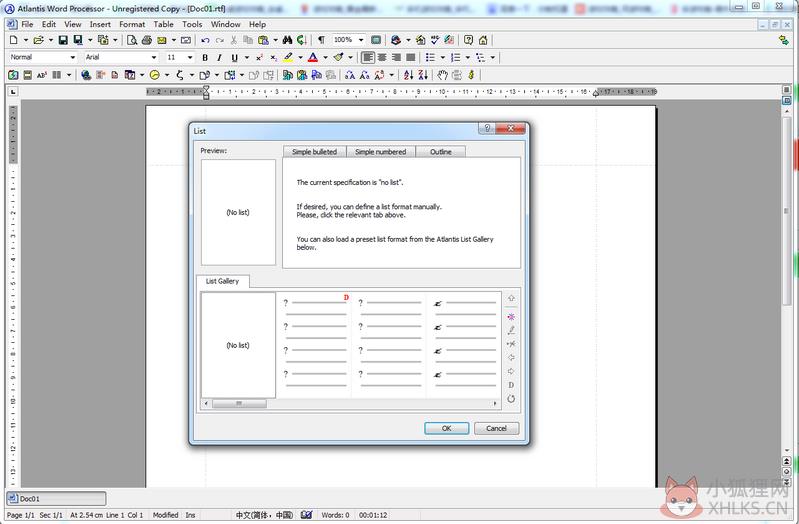The height and width of the screenshot is (524, 799).
Task: Toggle Underline formatting
Action: [234, 58]
